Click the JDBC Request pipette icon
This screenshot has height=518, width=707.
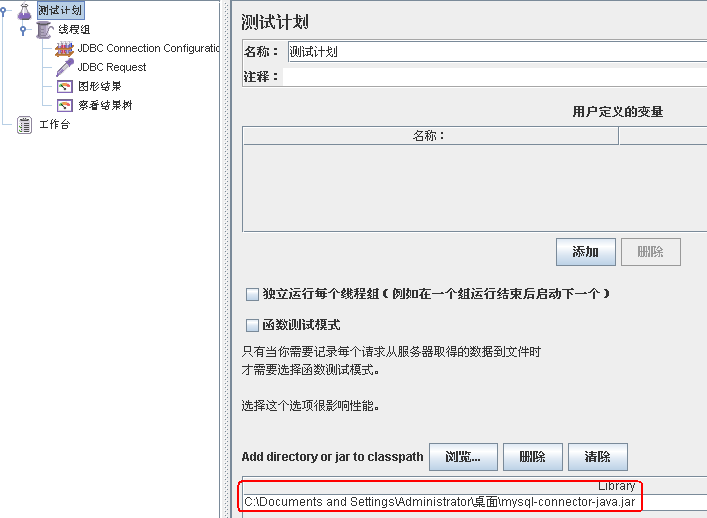[64, 68]
